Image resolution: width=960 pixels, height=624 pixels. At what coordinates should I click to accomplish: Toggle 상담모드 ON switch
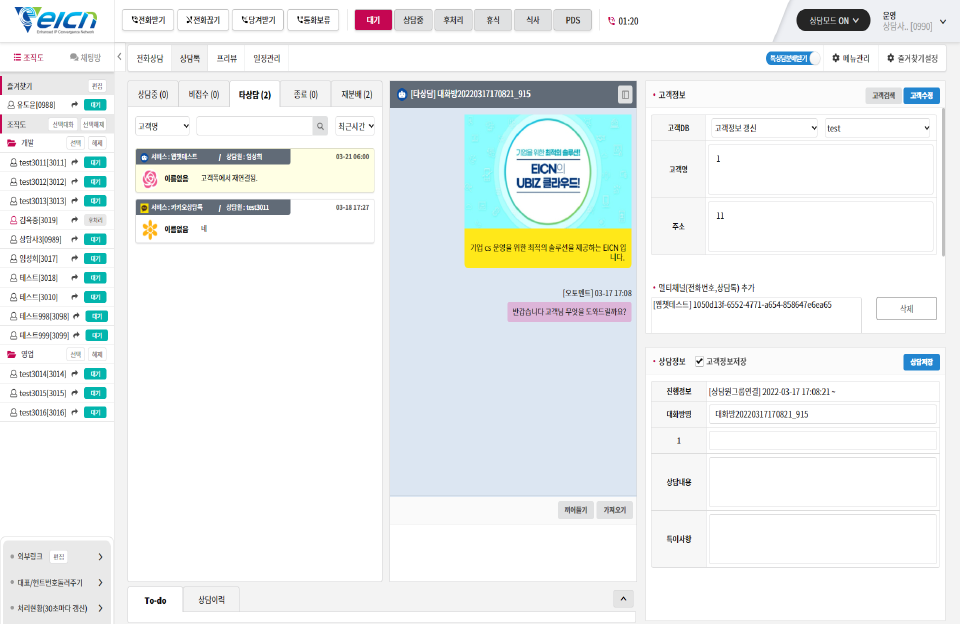[x=833, y=21]
